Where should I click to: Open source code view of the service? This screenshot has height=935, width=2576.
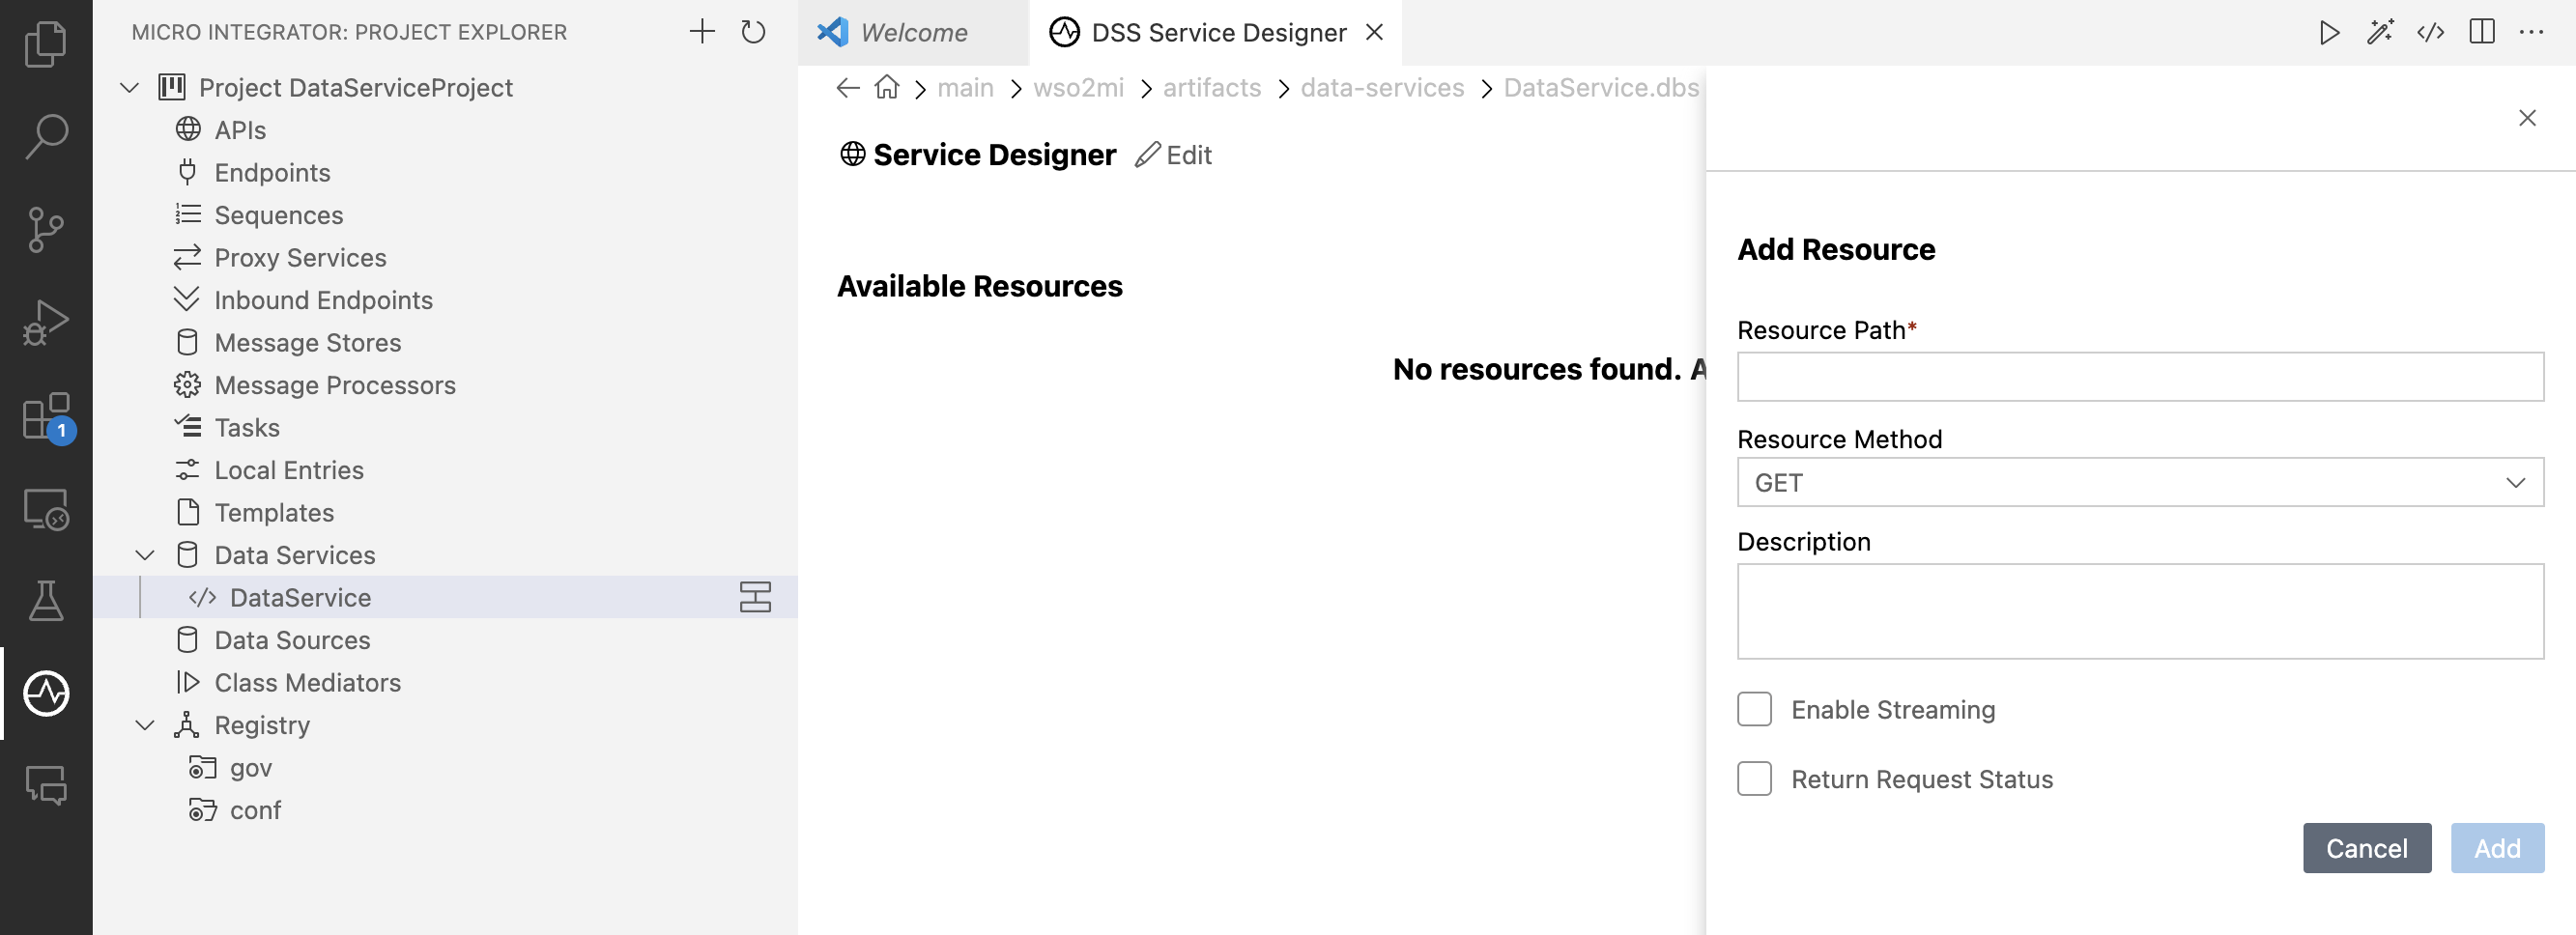point(2432,32)
